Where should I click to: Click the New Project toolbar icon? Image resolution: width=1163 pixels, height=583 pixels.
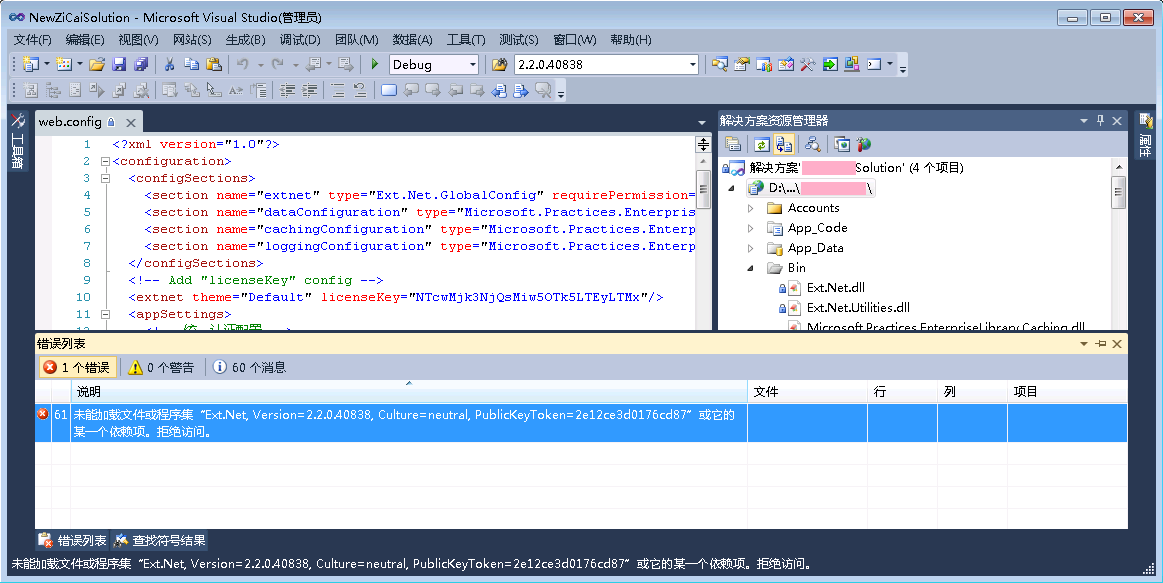click(x=30, y=65)
